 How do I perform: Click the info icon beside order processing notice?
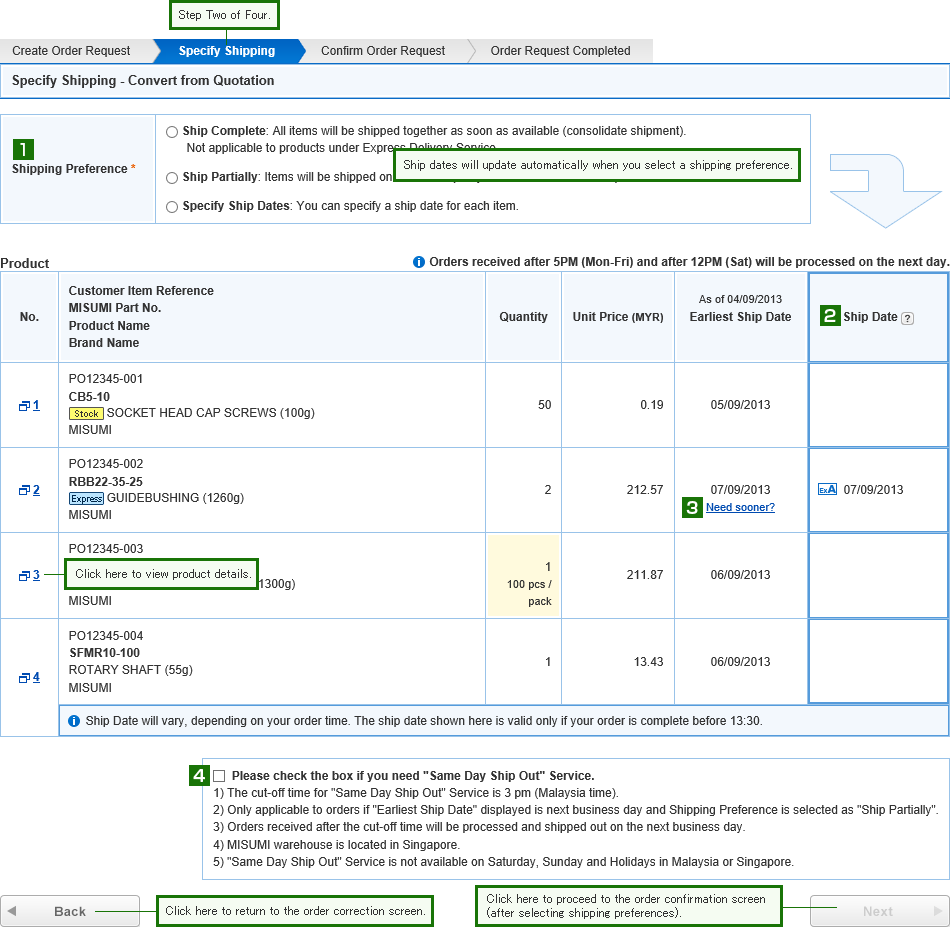(419, 262)
